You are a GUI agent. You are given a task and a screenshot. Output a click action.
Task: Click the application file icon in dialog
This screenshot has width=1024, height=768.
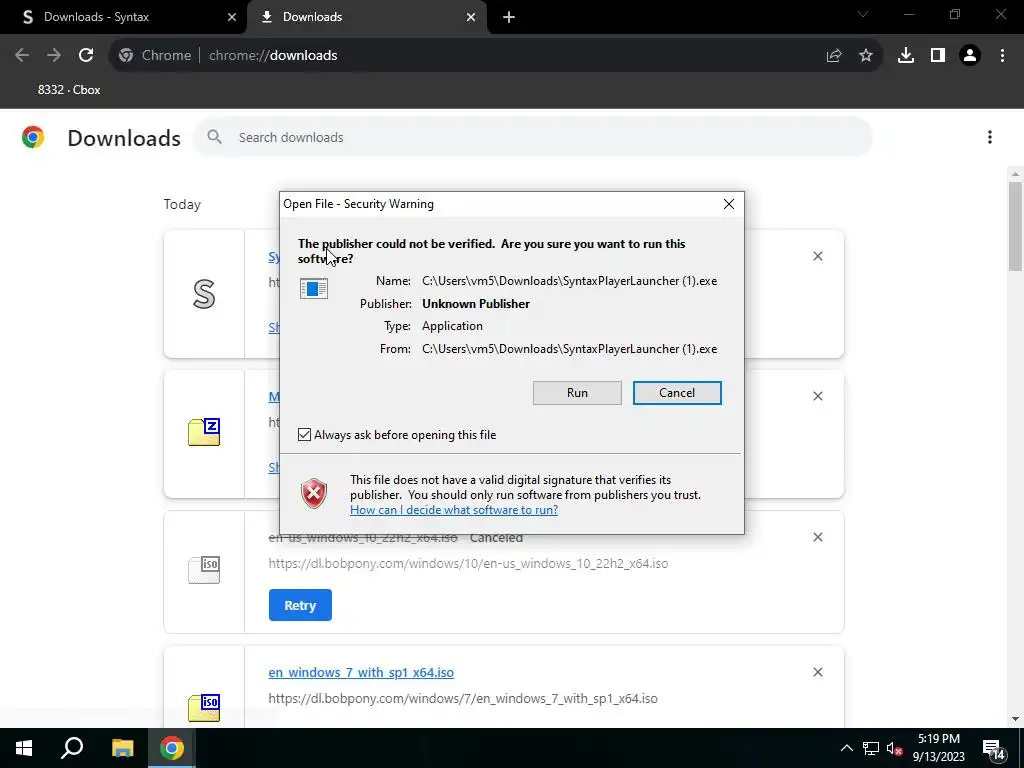coord(313,288)
